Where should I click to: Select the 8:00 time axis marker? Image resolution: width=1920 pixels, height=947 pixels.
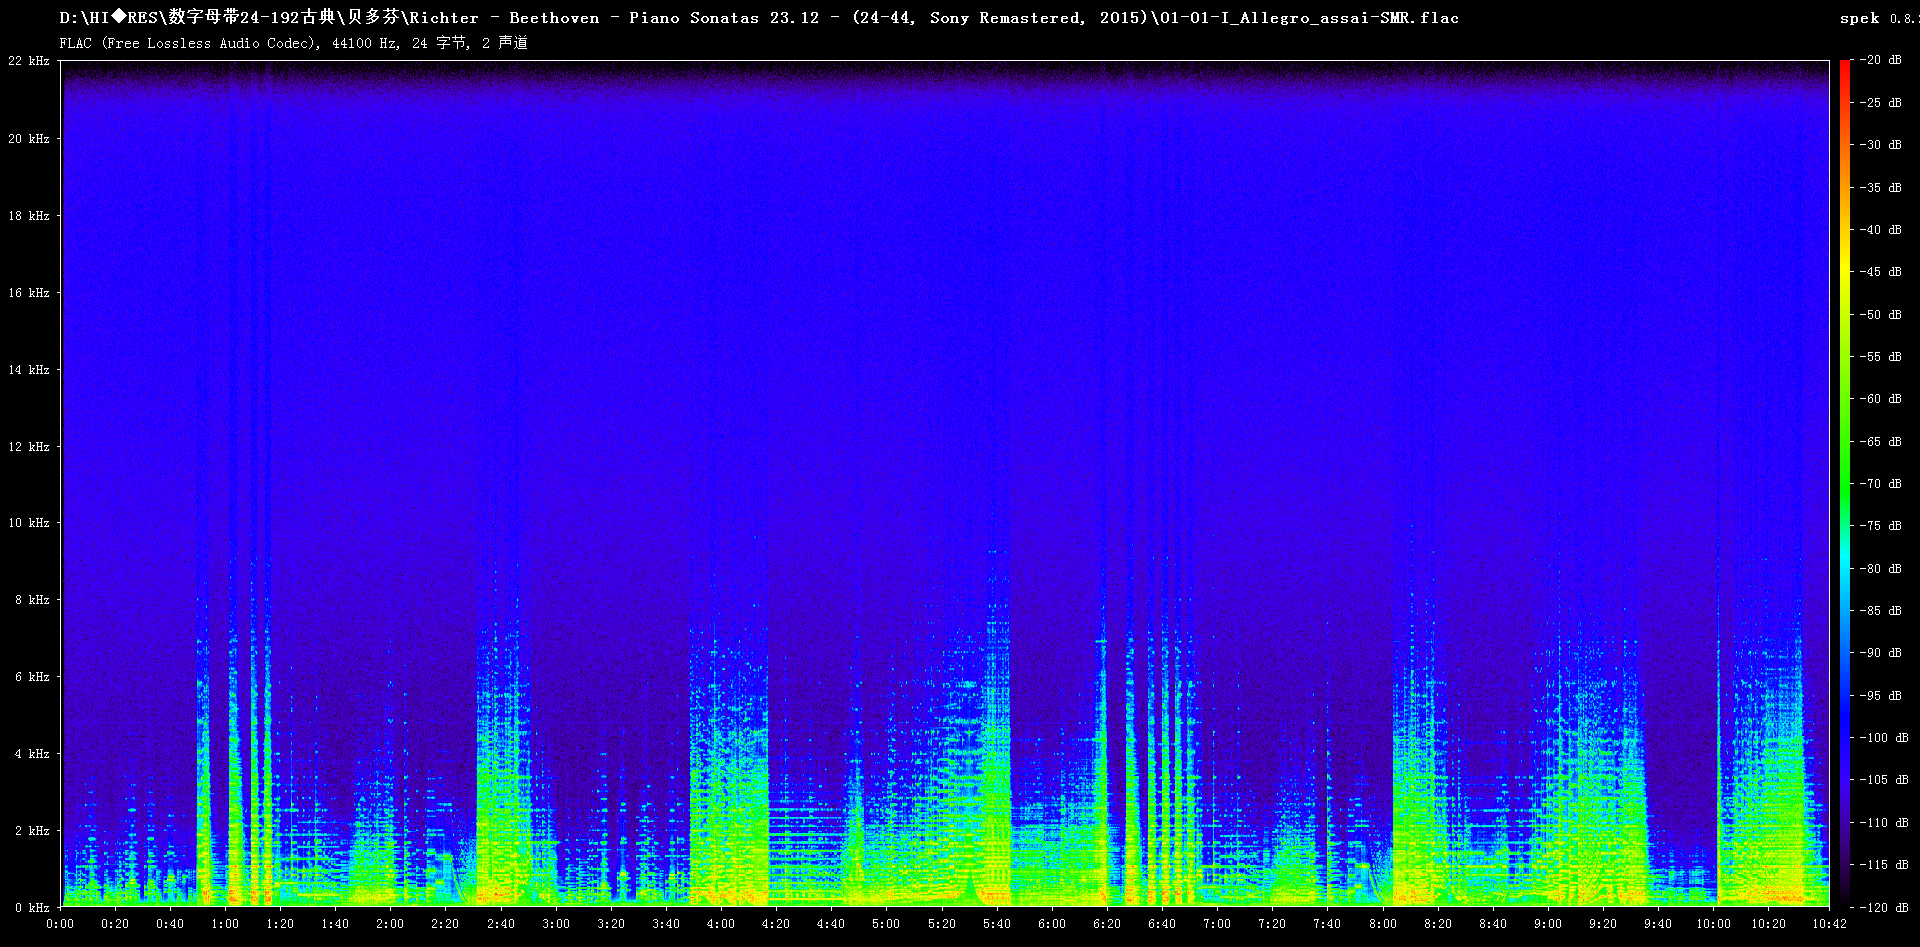pos(1382,924)
